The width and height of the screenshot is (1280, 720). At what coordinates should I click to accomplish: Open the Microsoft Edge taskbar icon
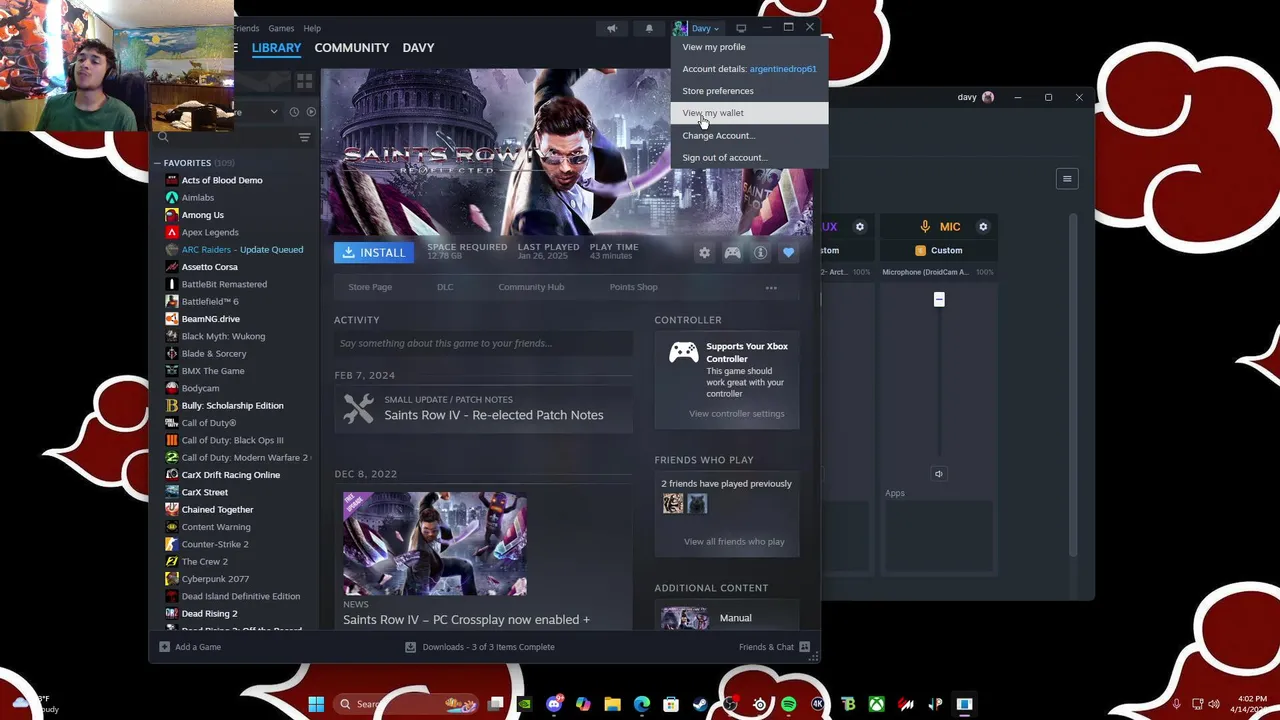tap(642, 704)
